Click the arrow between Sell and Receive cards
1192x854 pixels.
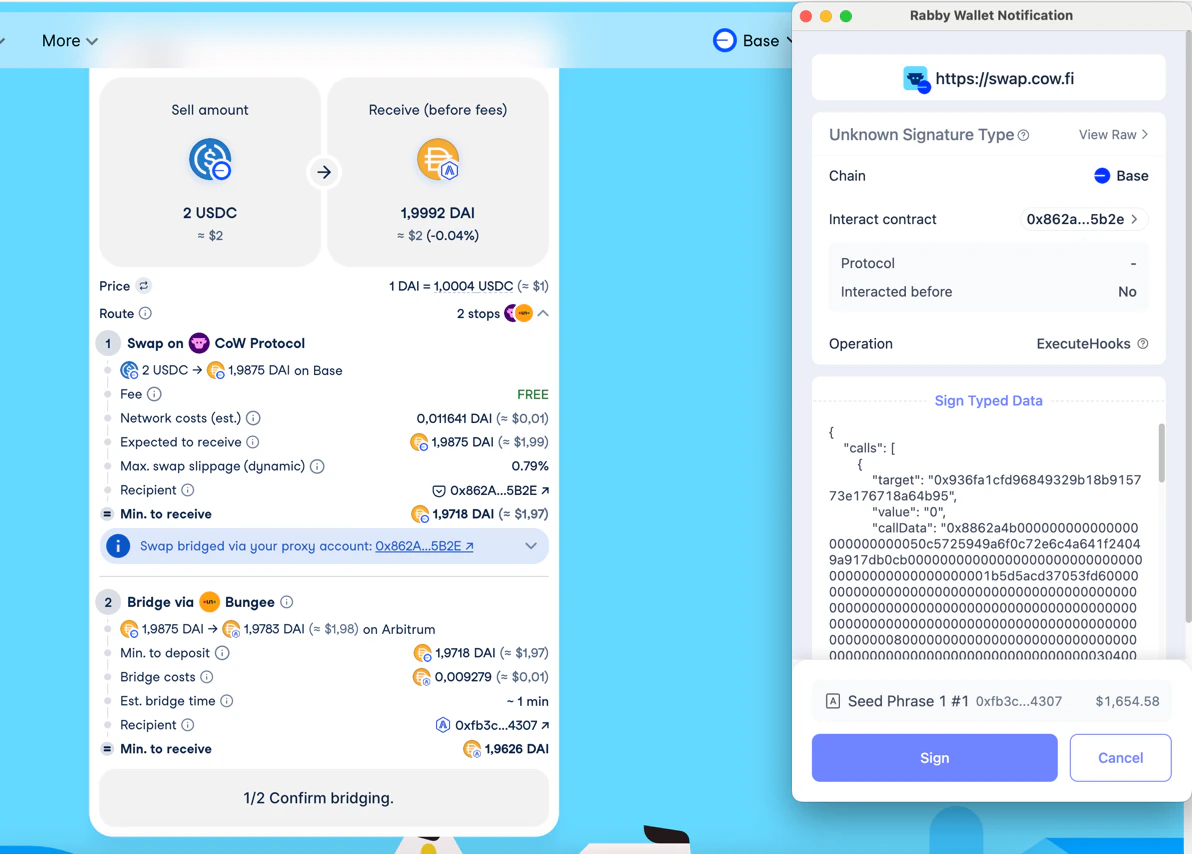click(x=324, y=173)
